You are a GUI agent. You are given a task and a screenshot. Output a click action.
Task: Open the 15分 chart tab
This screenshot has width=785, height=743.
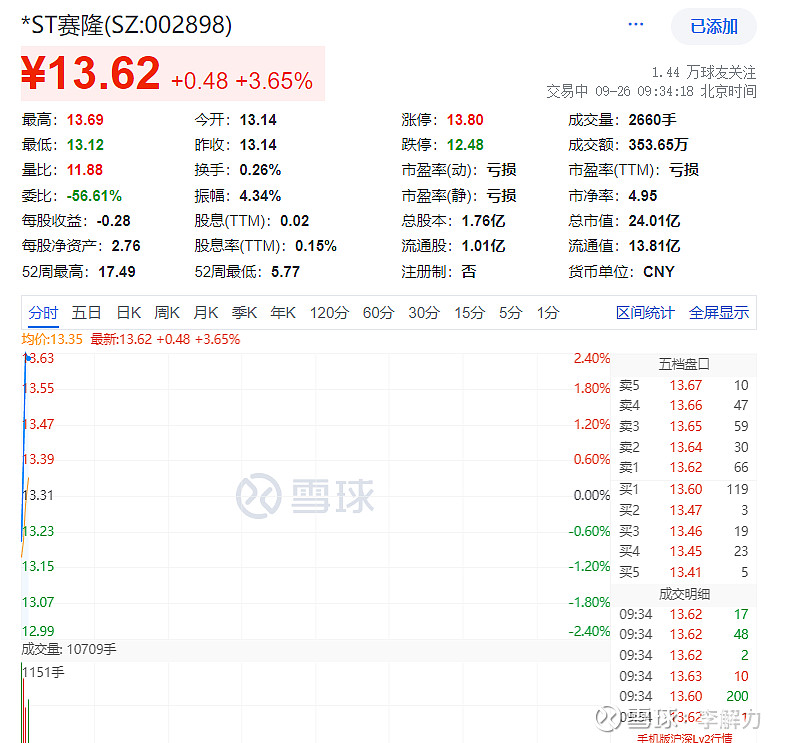(x=469, y=313)
